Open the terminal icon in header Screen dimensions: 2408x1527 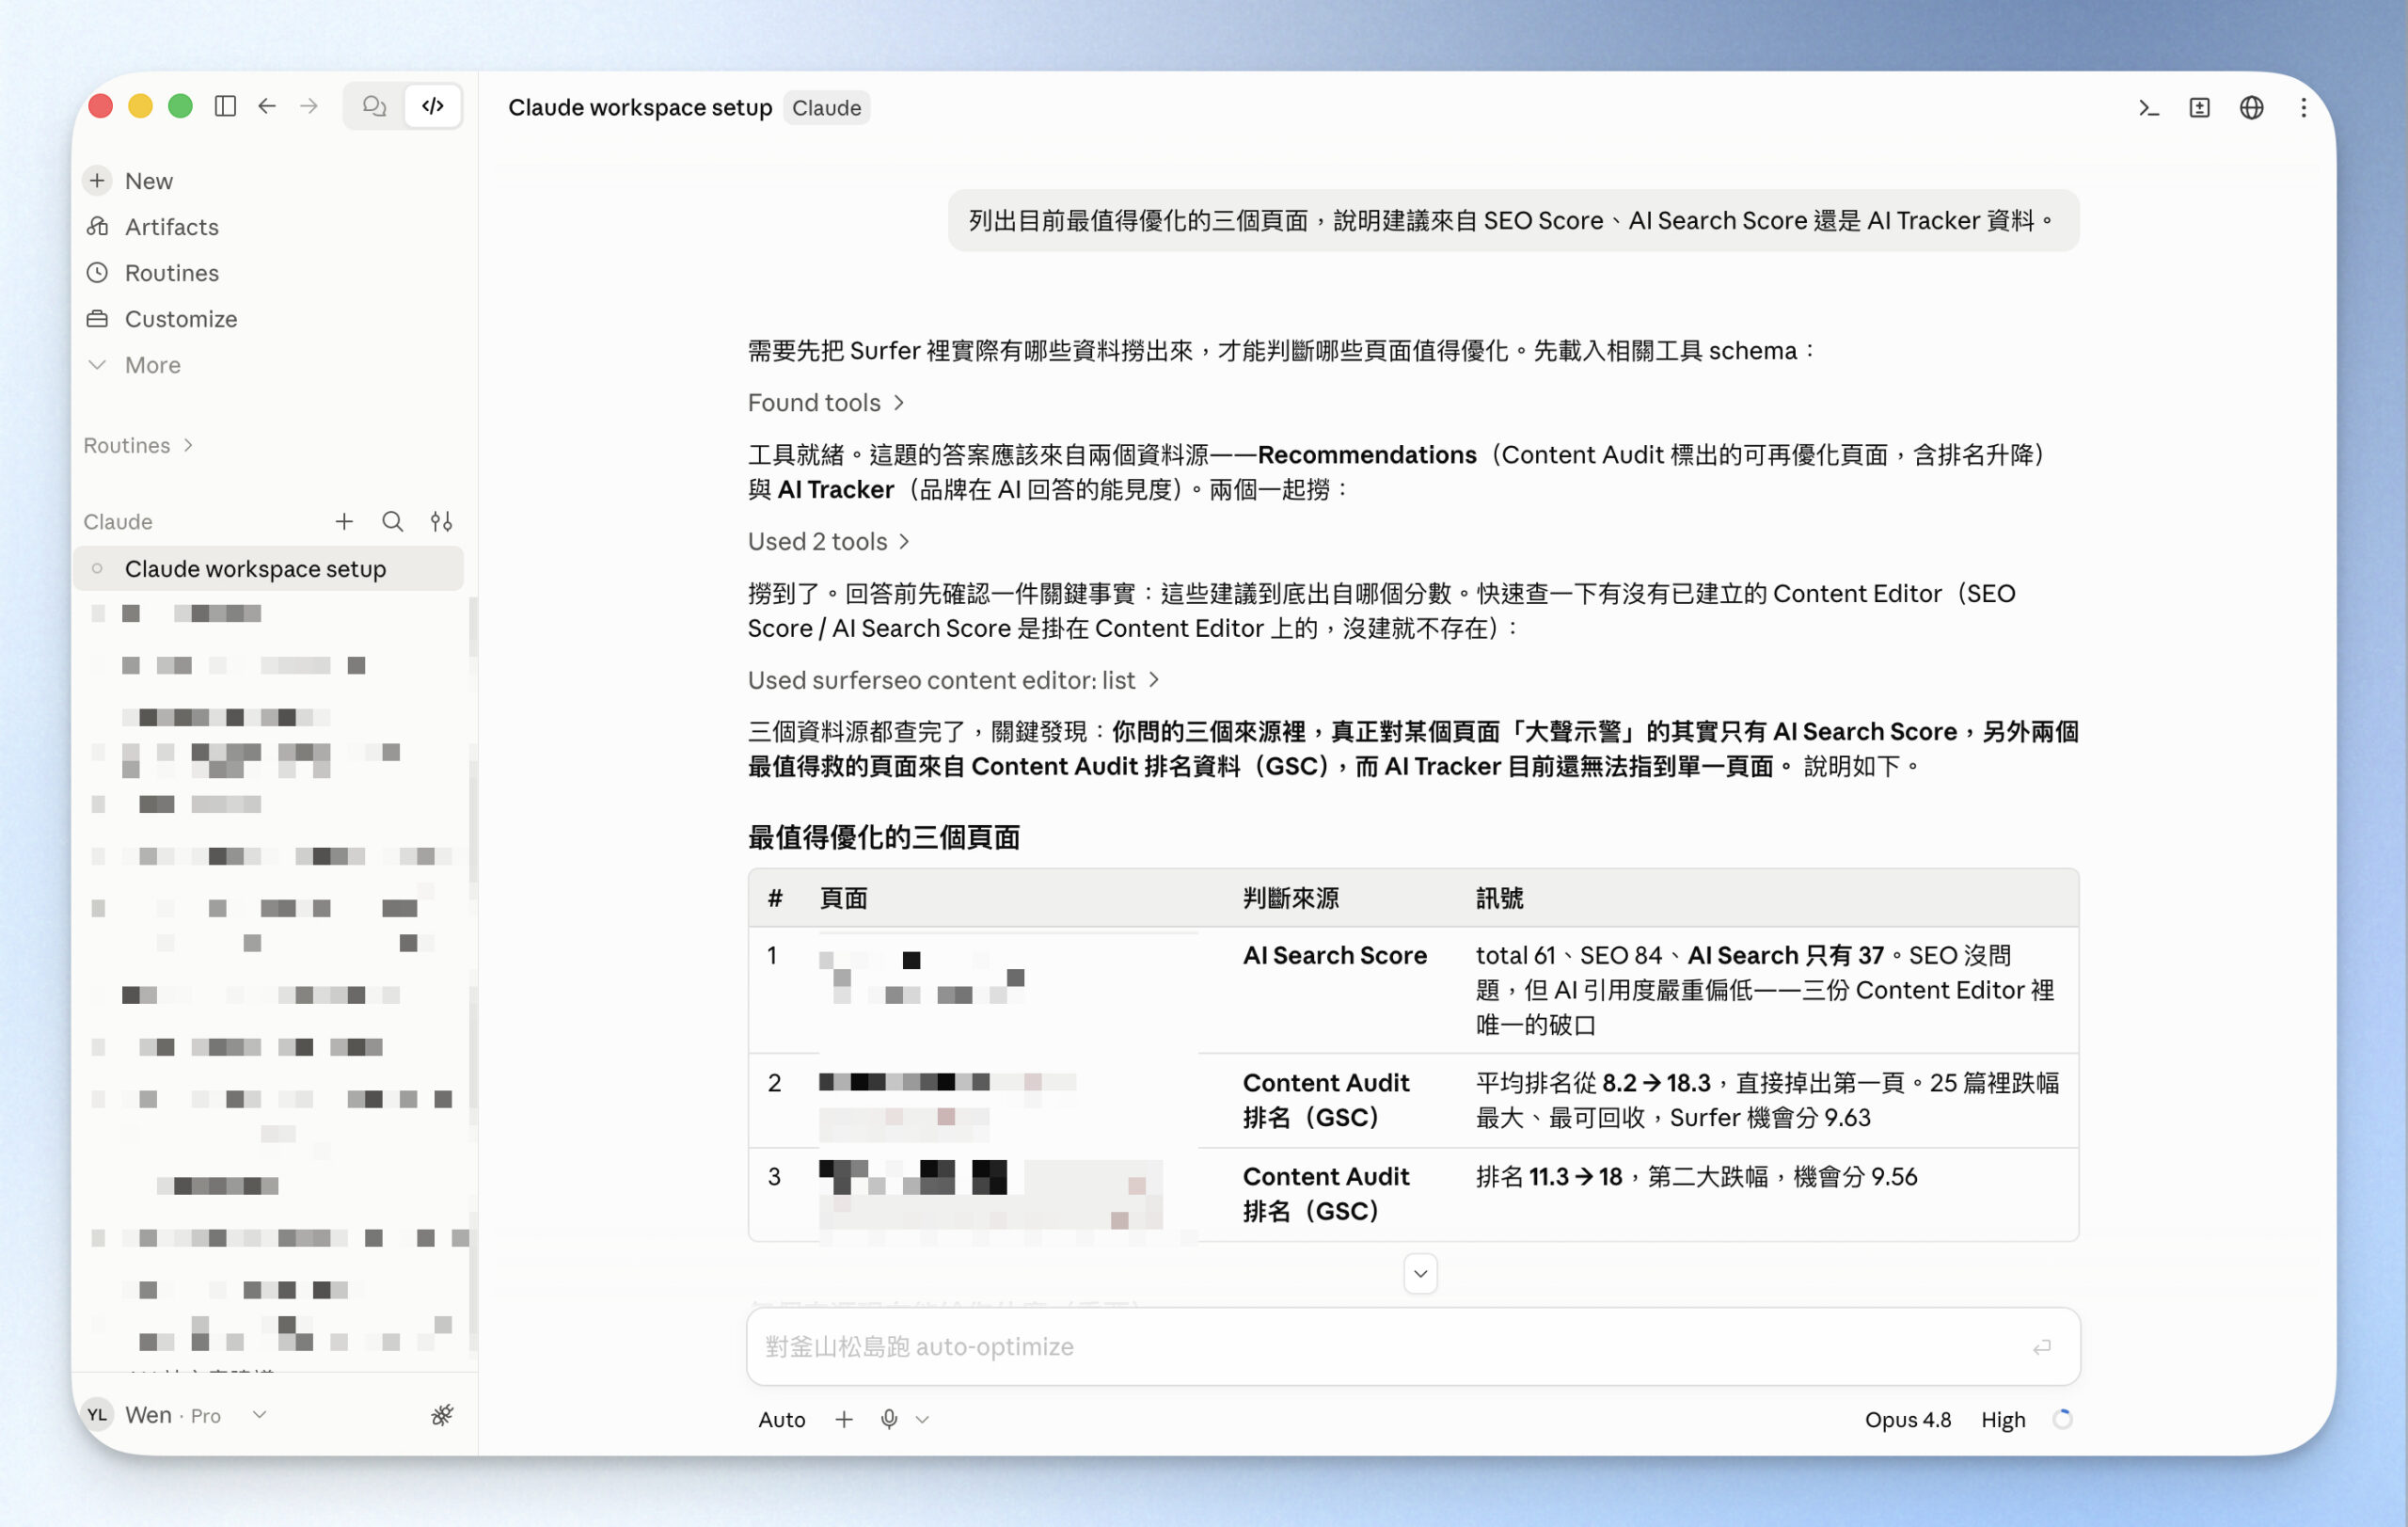pyautogui.click(x=2148, y=108)
